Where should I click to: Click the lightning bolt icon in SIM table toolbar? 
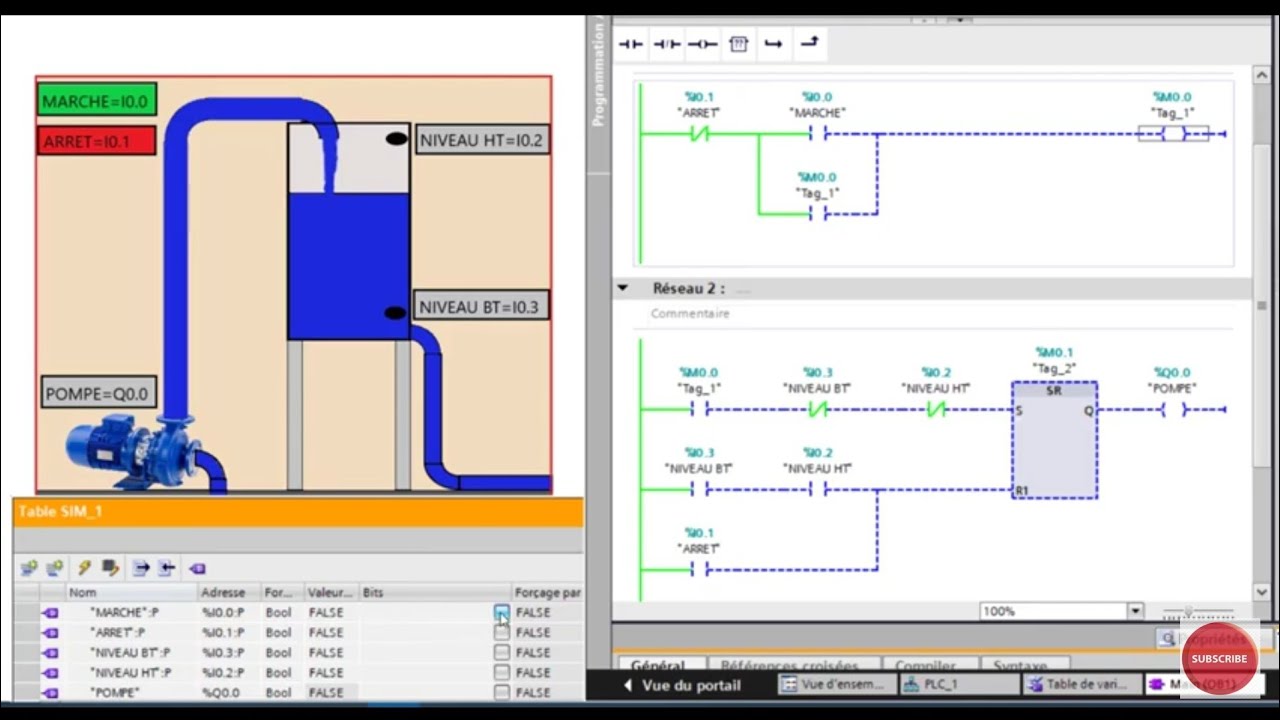(85, 568)
